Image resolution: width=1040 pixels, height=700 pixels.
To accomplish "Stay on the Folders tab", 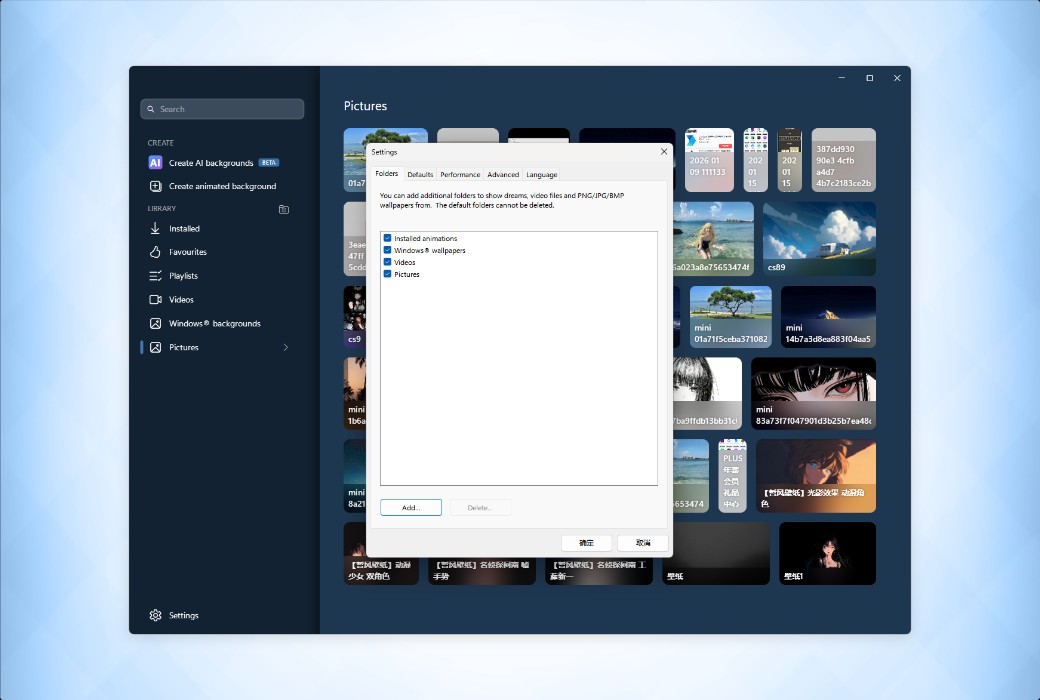I will pyautogui.click(x=387, y=174).
